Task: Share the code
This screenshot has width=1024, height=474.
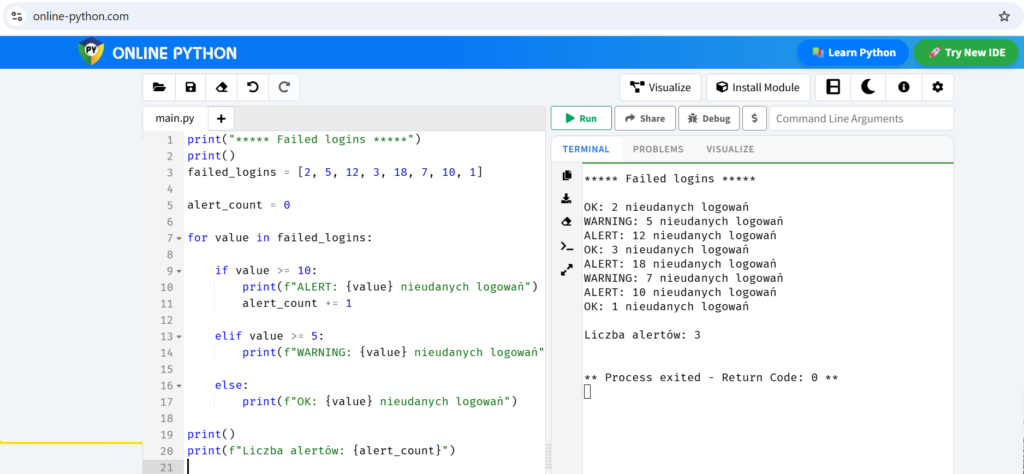Action: click(x=645, y=119)
